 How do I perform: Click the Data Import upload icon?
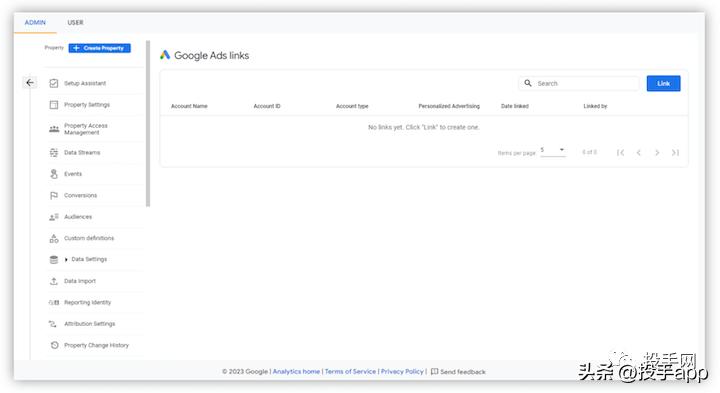[54, 281]
